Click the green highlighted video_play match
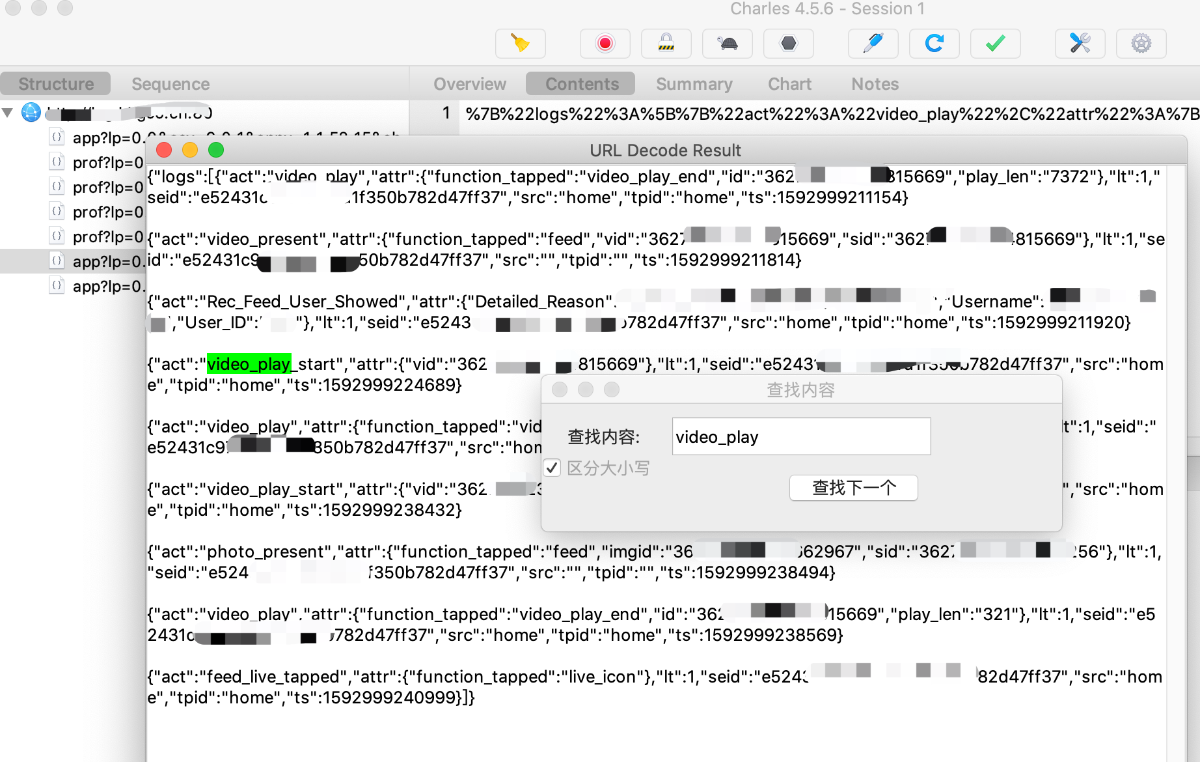This screenshot has height=762, width=1200. click(x=249, y=364)
